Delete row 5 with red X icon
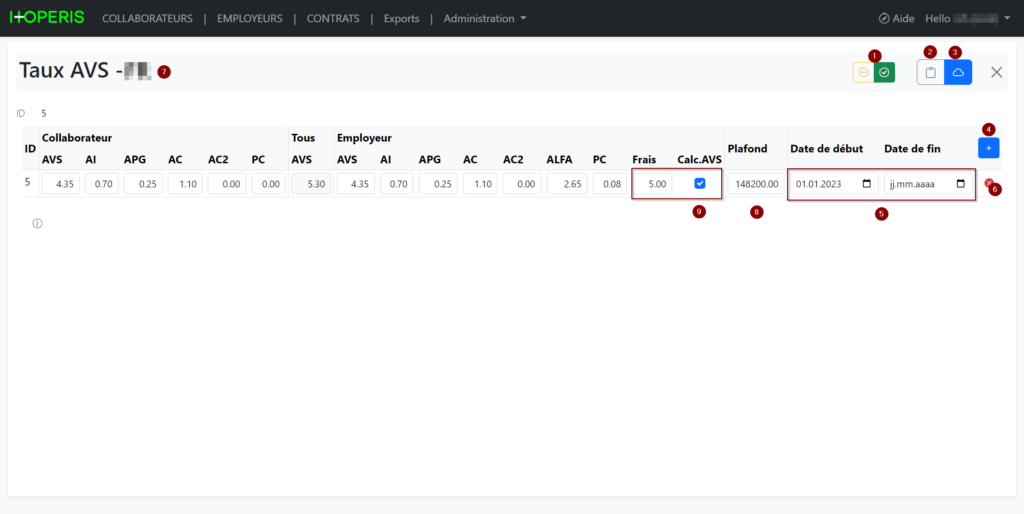Screen dimensions: 1024x514 (988, 183)
